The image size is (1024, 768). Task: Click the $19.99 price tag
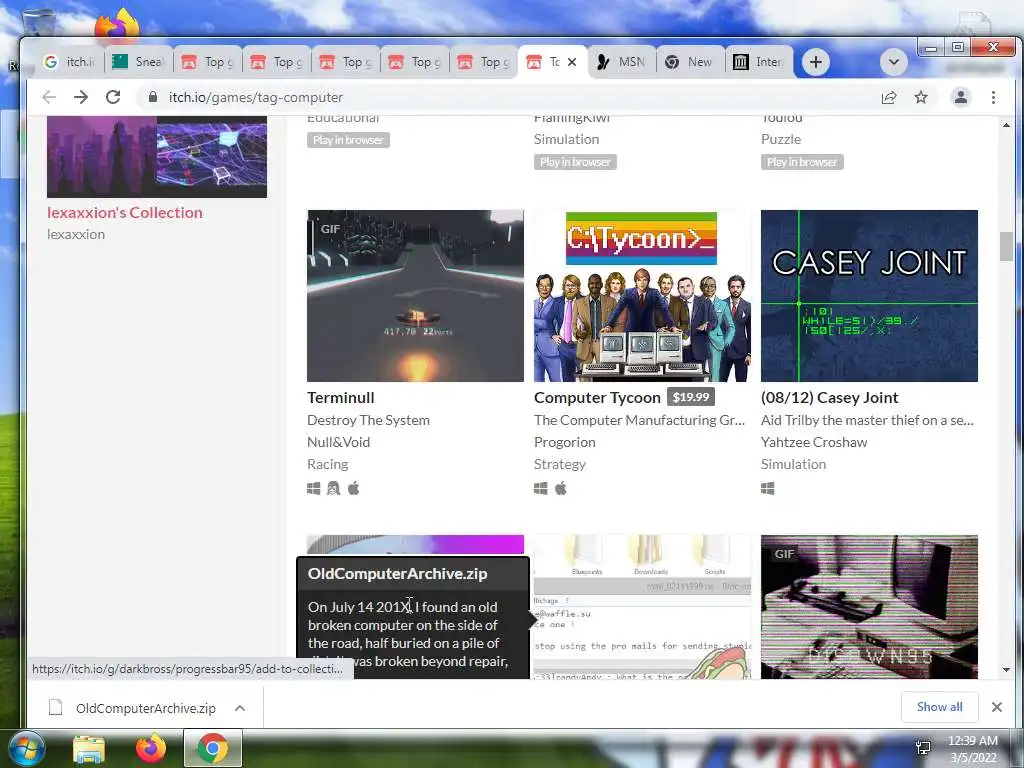pyautogui.click(x=690, y=397)
